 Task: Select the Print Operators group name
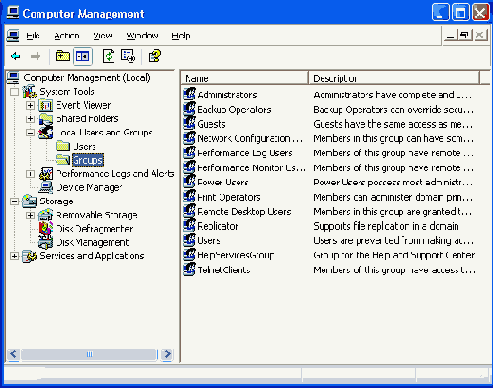tap(229, 197)
